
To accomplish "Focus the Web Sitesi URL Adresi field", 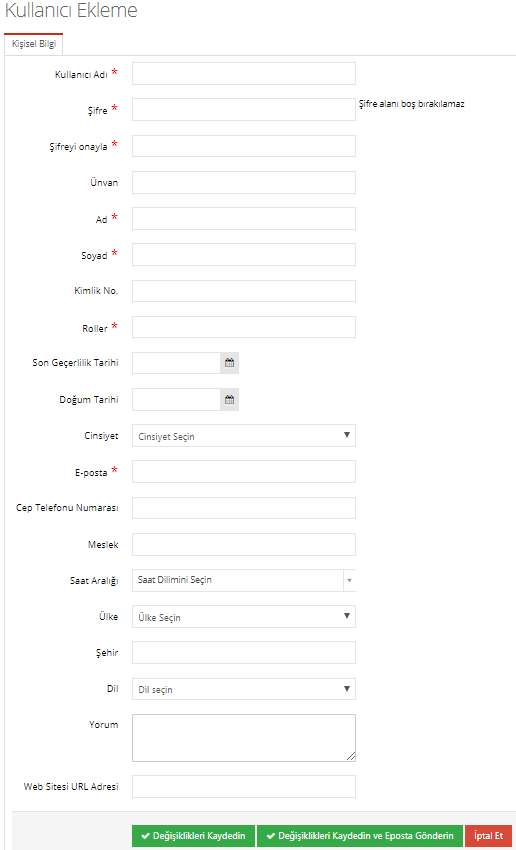I will coord(244,787).
